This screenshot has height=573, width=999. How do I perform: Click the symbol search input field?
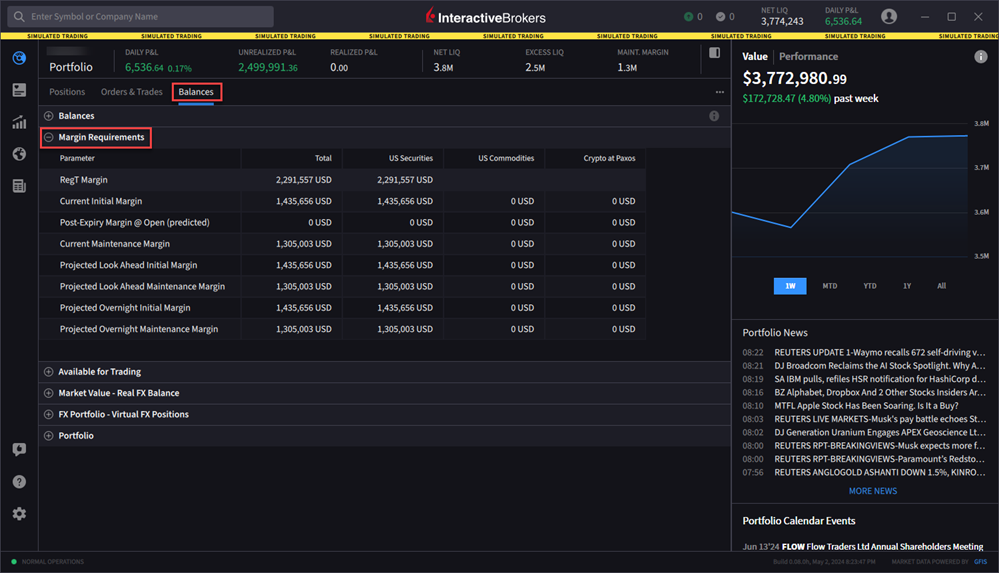(141, 17)
